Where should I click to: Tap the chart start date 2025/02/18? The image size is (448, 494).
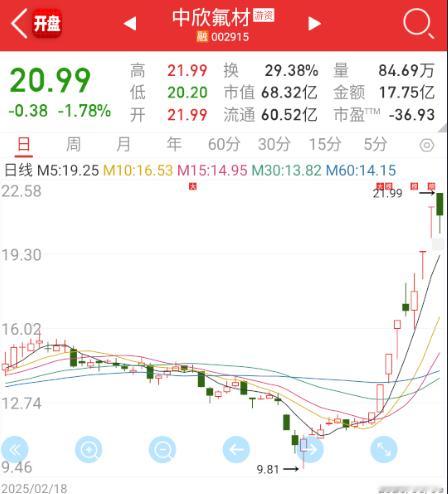point(34,489)
